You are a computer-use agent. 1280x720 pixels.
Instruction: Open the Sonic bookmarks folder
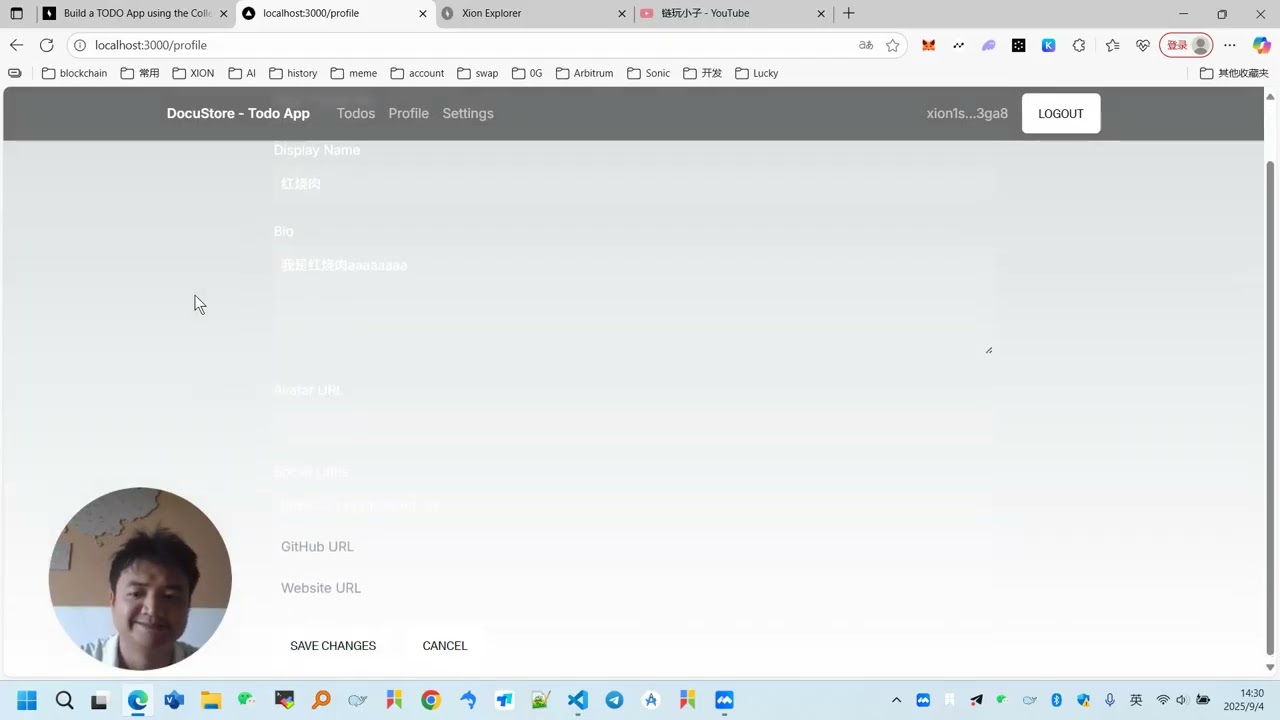[649, 73]
